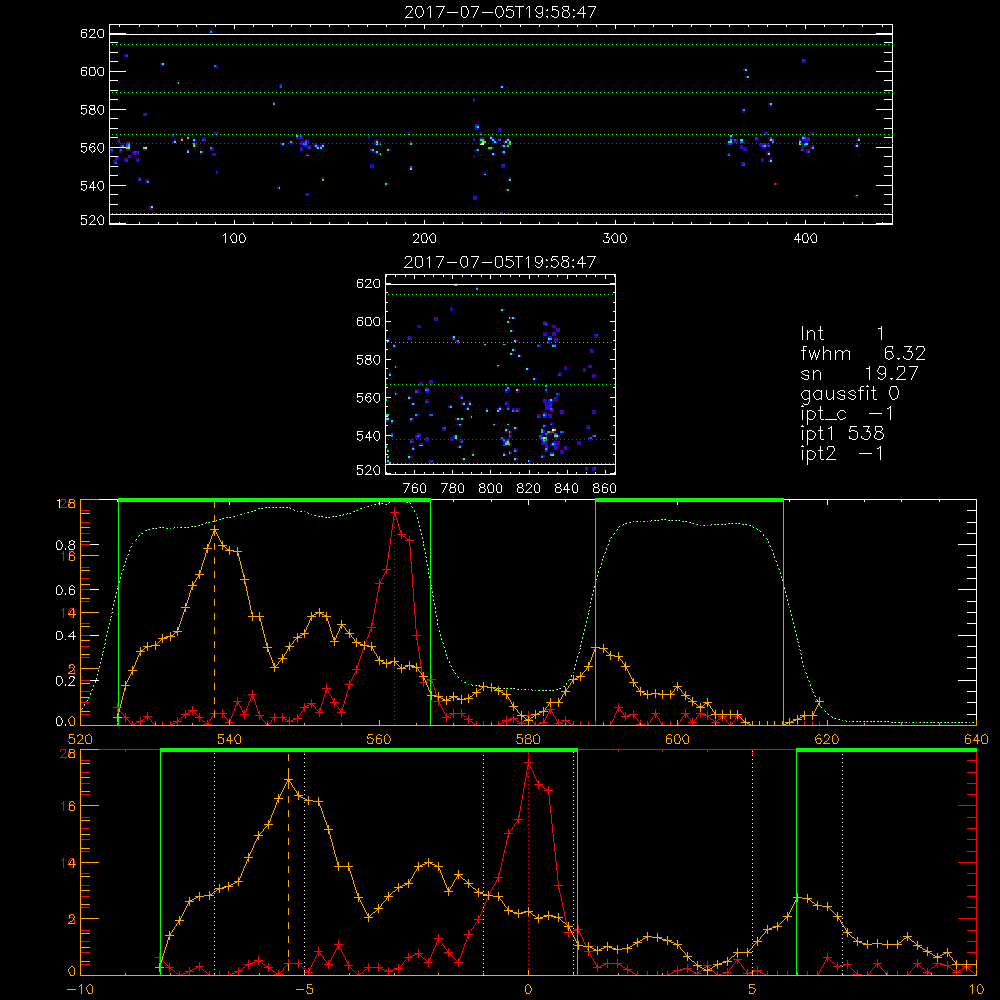Viewport: 1000px width, 1000px height.
Task: Click the orange dashed vertical marker in the bottom plot
Action: [x=288, y=864]
